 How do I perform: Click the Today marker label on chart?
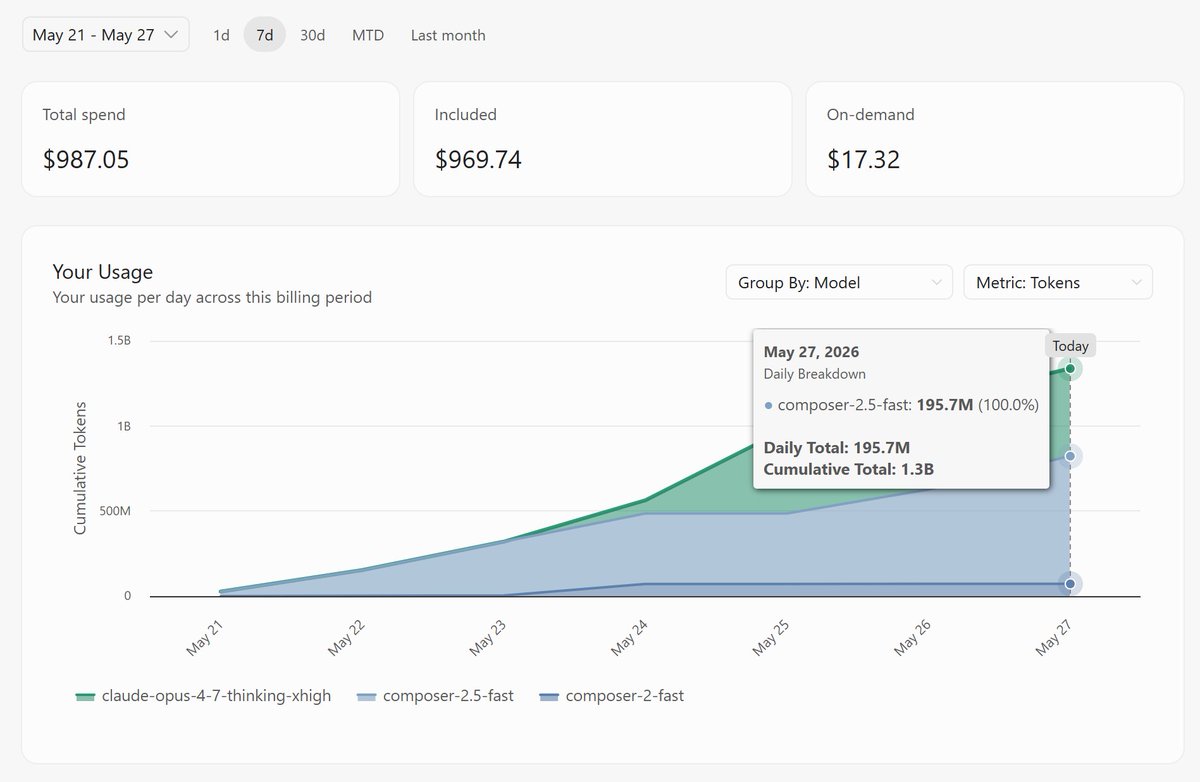[x=1070, y=346]
